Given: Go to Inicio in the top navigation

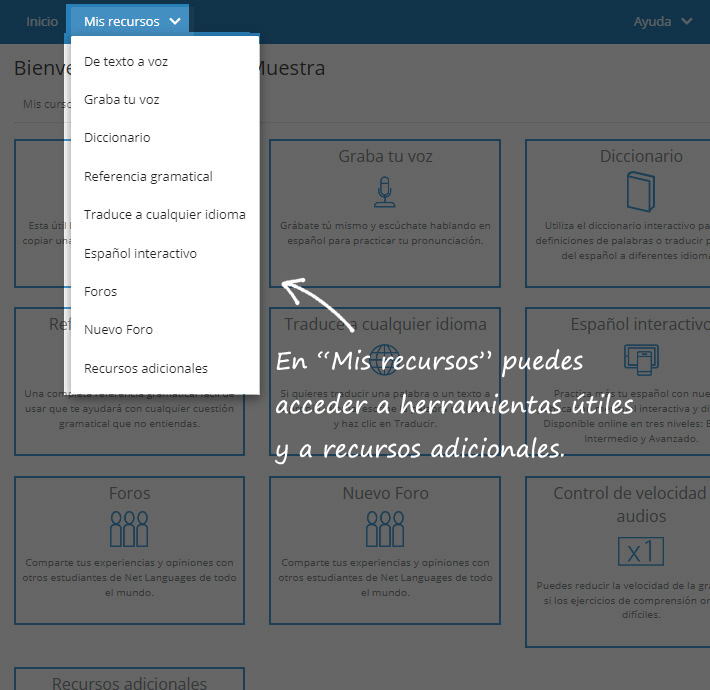Looking at the screenshot, I should [42, 21].
